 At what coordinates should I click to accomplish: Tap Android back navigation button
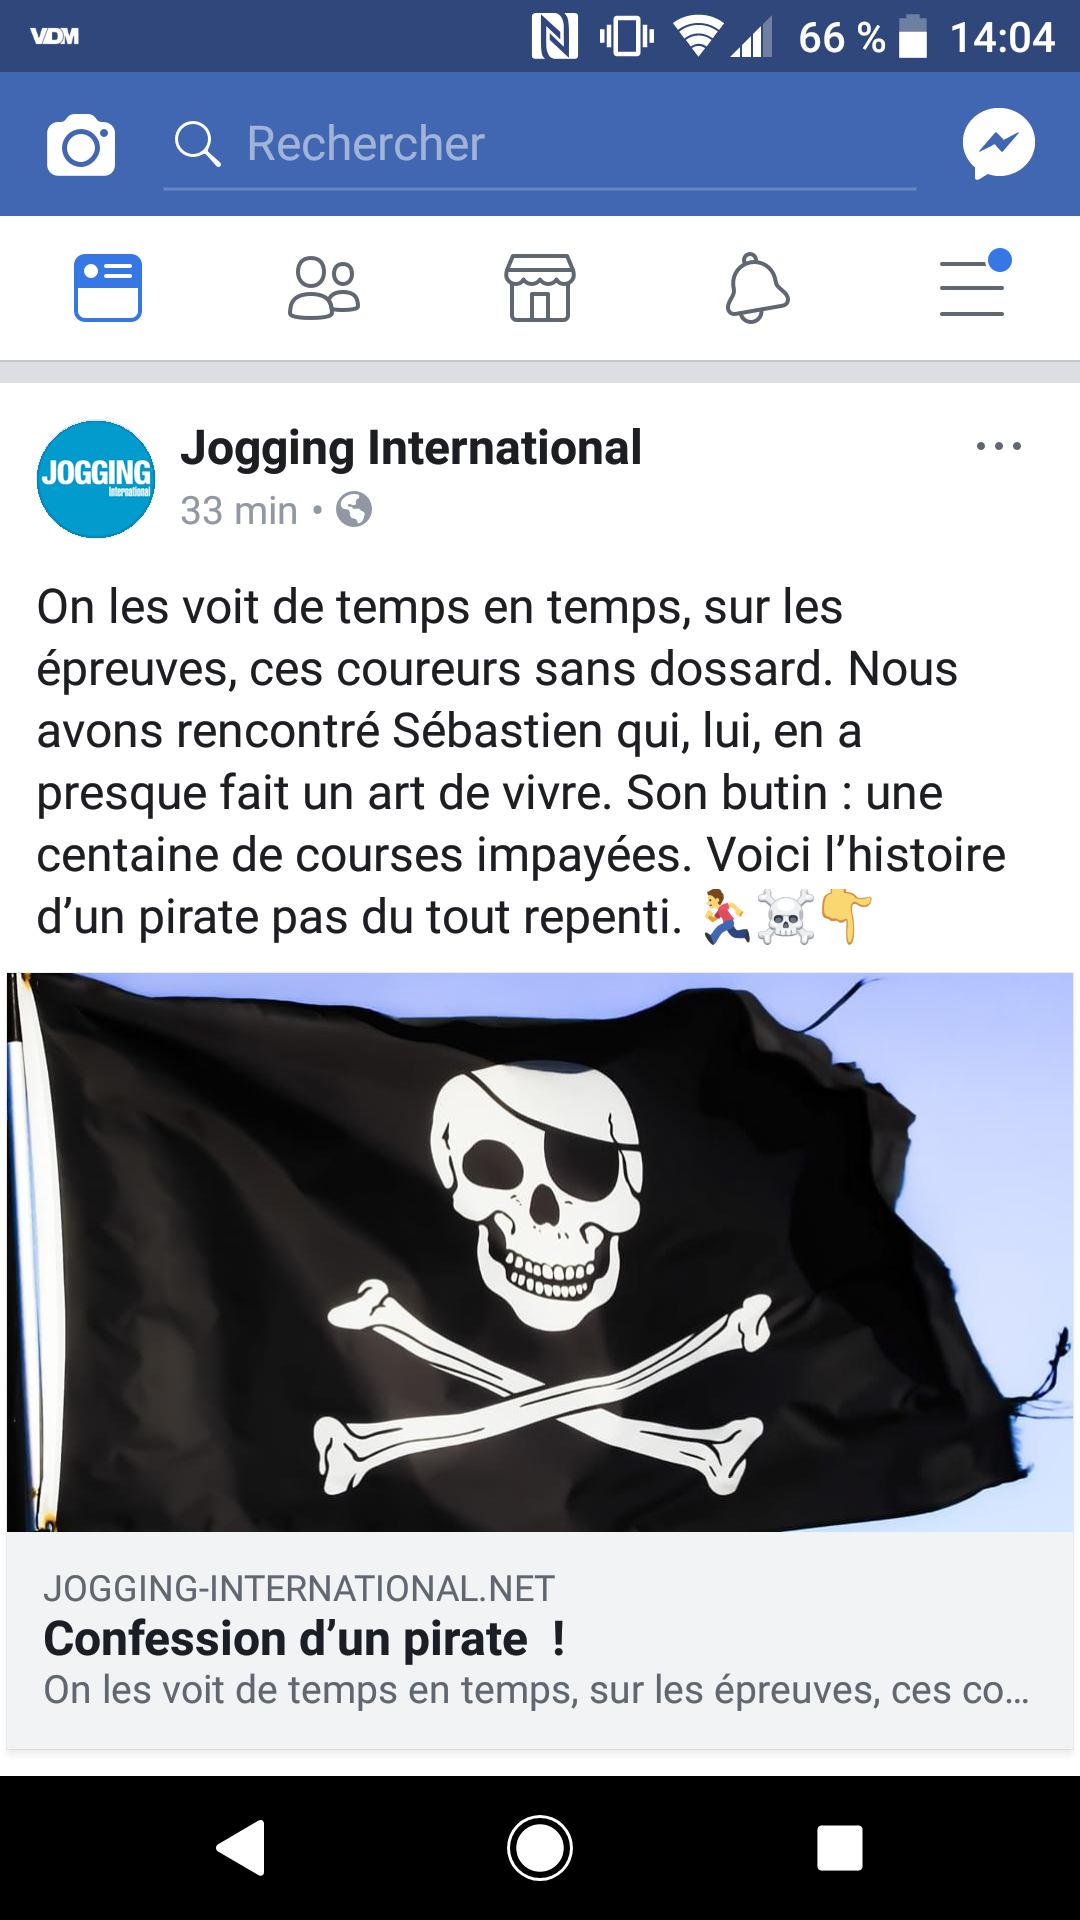click(x=241, y=1847)
